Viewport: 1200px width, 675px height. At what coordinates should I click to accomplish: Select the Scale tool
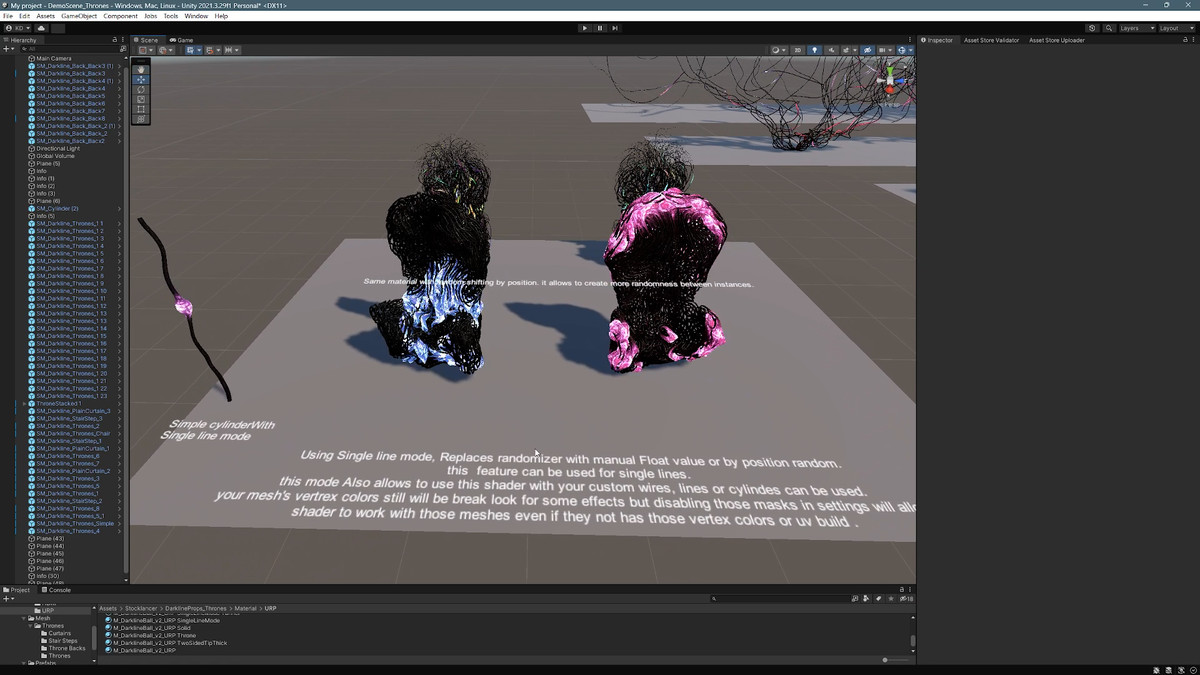click(x=141, y=100)
